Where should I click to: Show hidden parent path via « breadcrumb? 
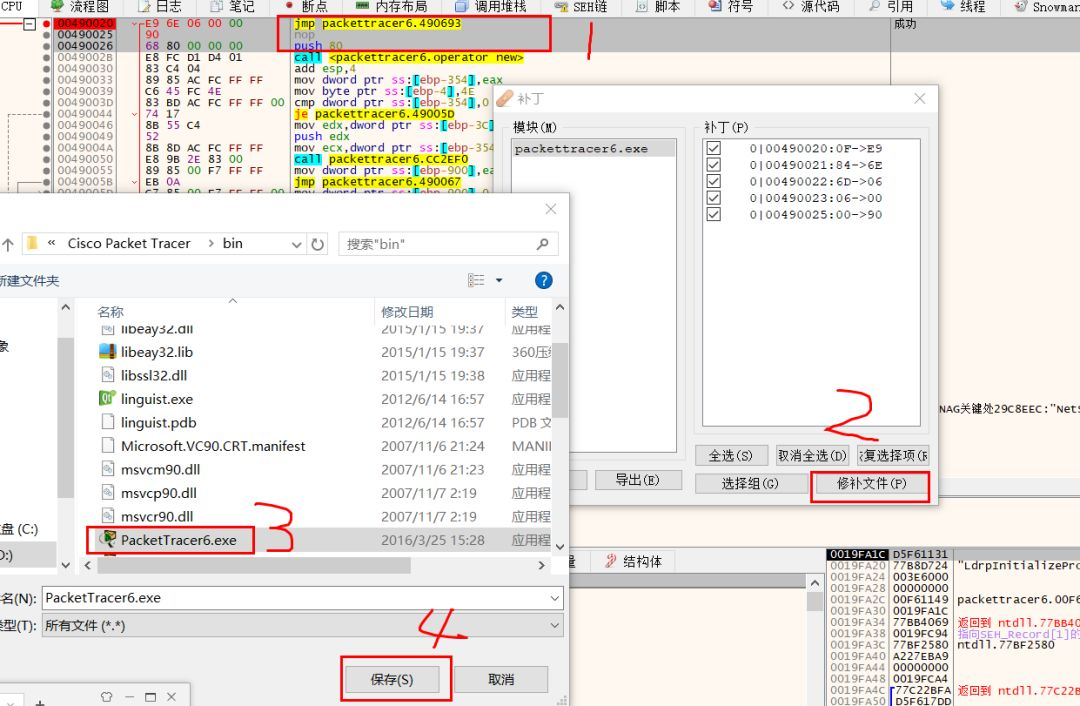coord(51,243)
